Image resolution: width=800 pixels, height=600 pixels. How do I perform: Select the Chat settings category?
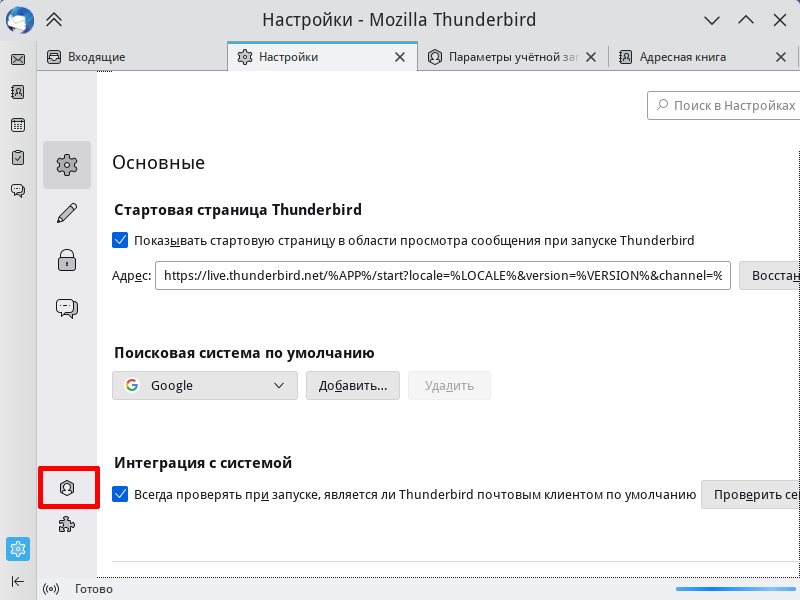pyautogui.click(x=67, y=308)
